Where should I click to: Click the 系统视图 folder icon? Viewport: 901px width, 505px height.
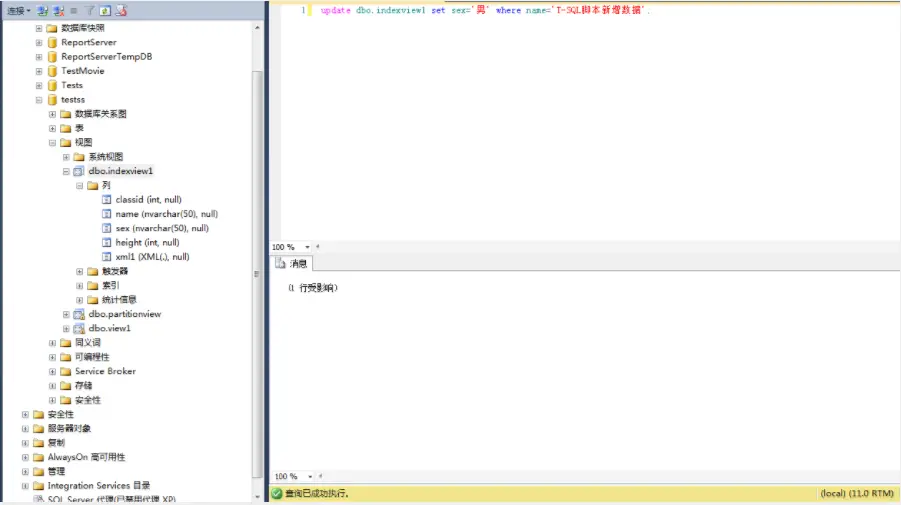79,157
